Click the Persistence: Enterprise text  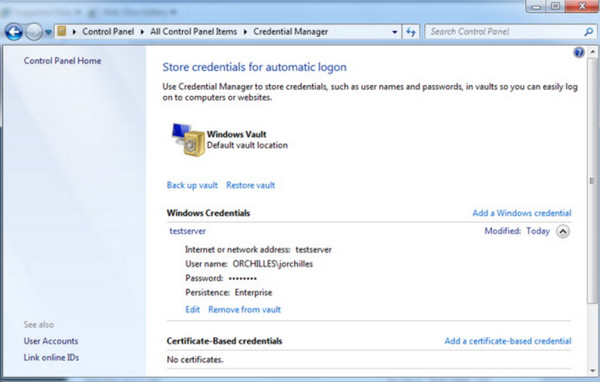pos(229,292)
